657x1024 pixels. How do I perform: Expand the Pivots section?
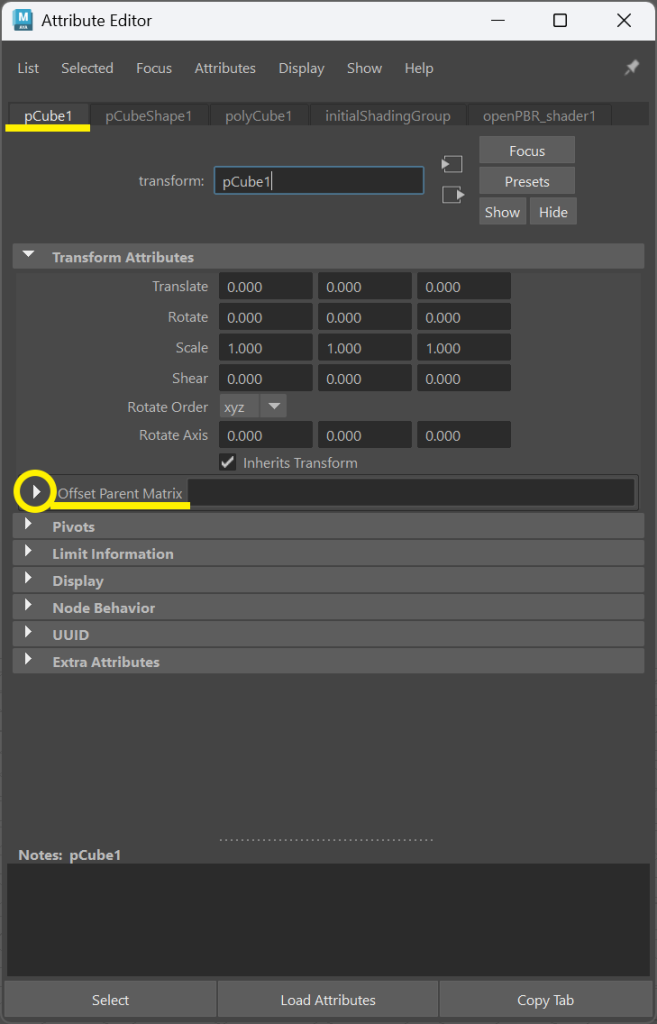[29, 526]
